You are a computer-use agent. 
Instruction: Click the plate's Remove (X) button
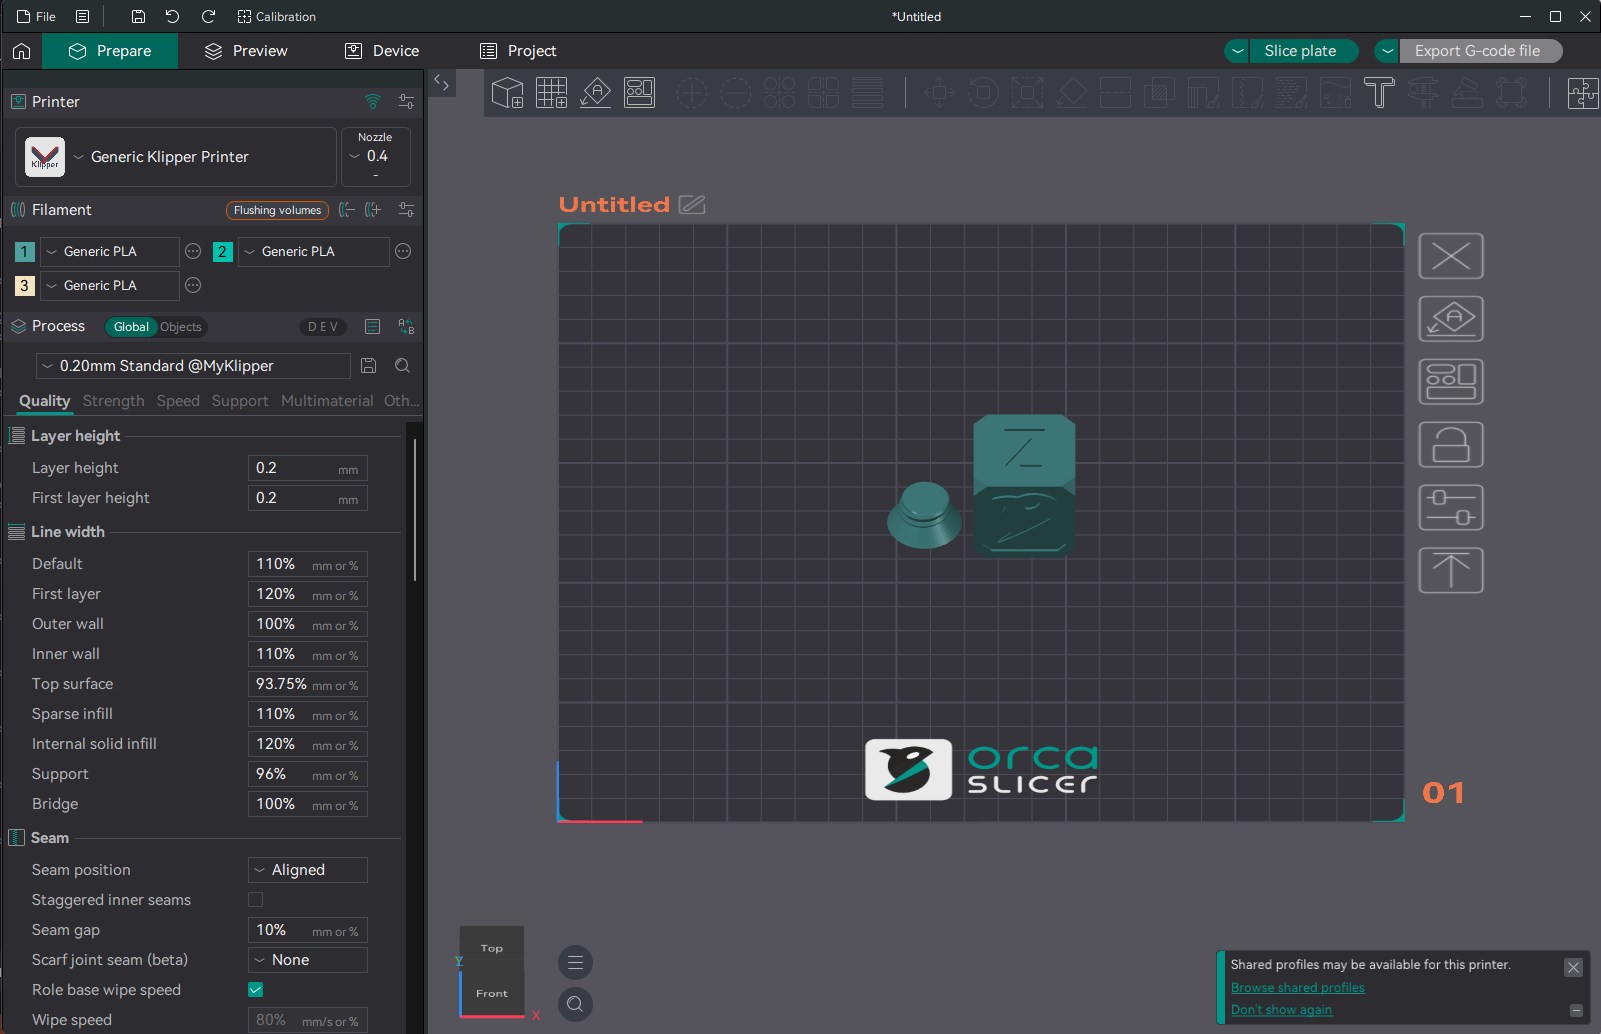coord(1451,257)
